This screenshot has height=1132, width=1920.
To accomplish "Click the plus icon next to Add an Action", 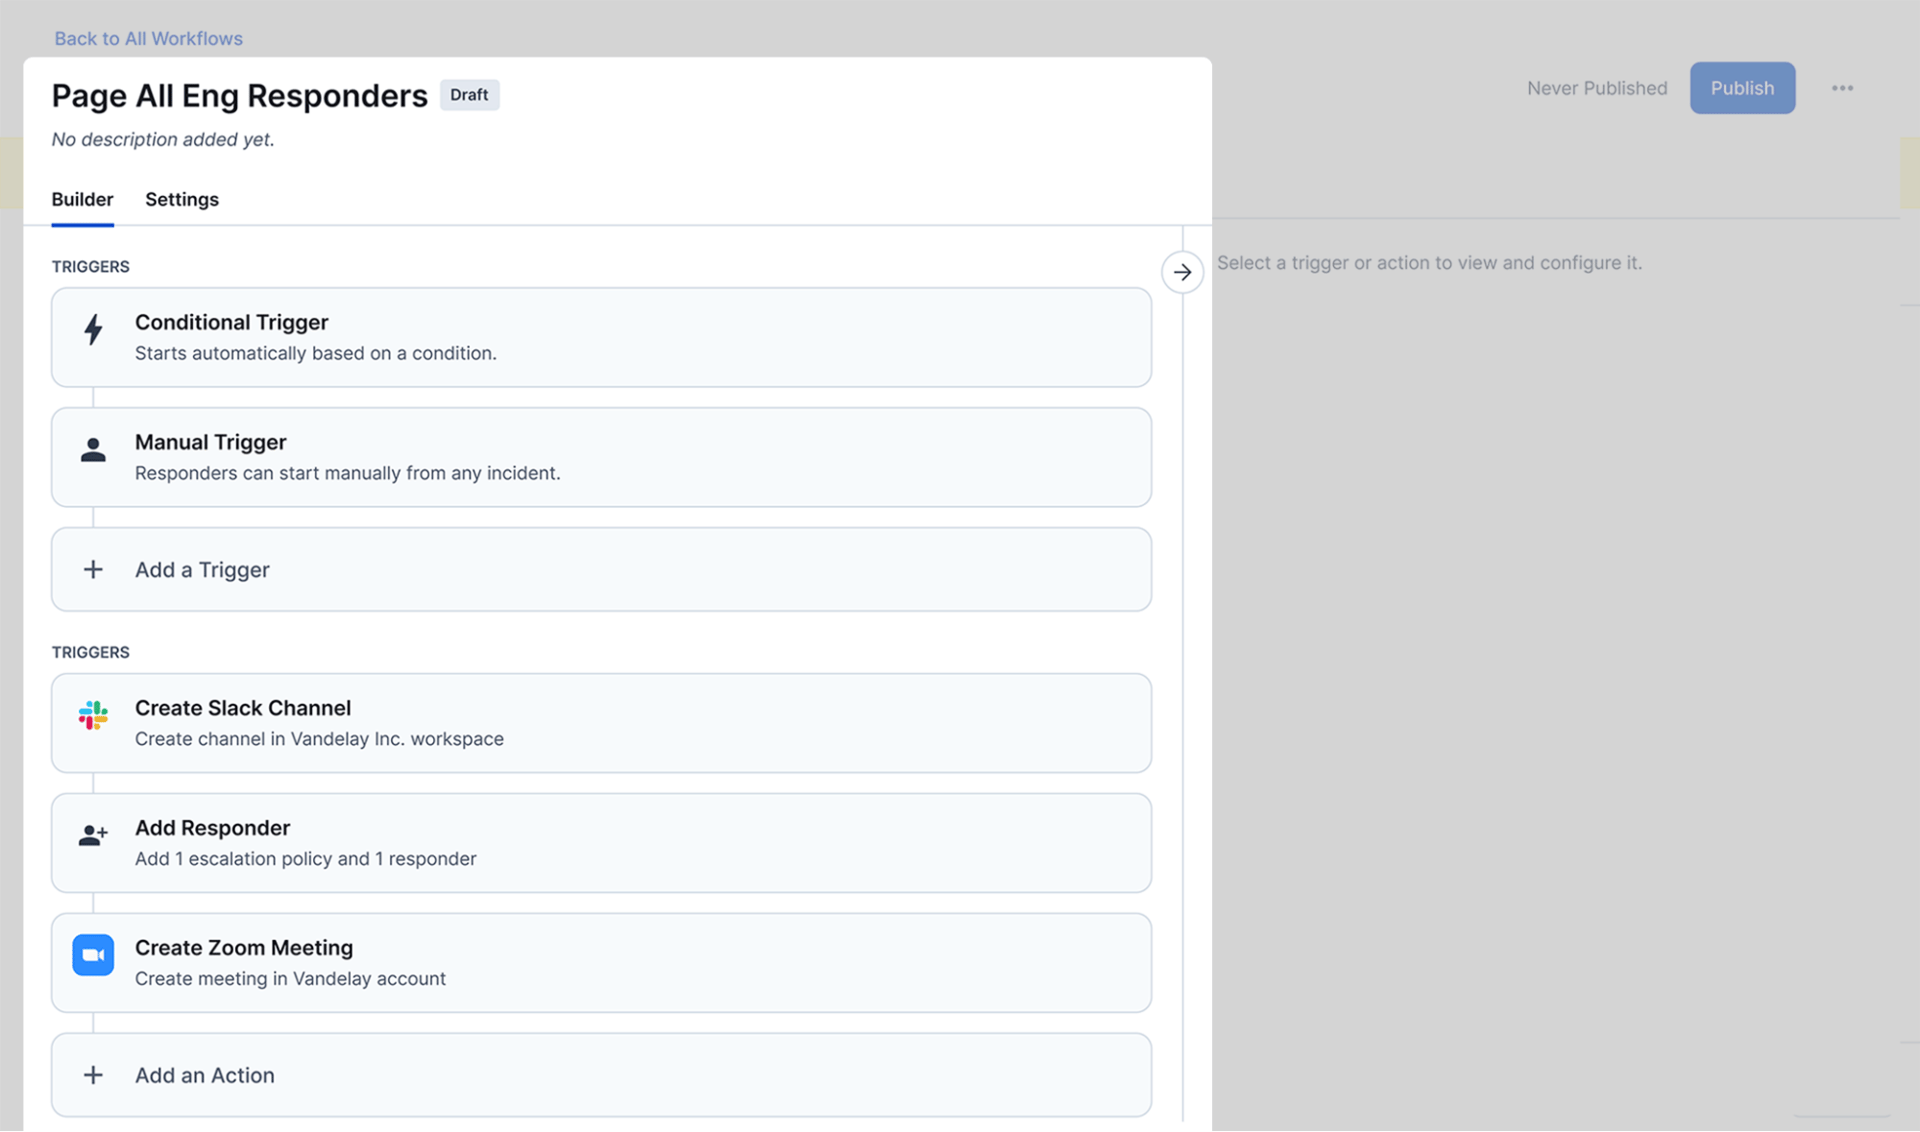I will tap(93, 1075).
